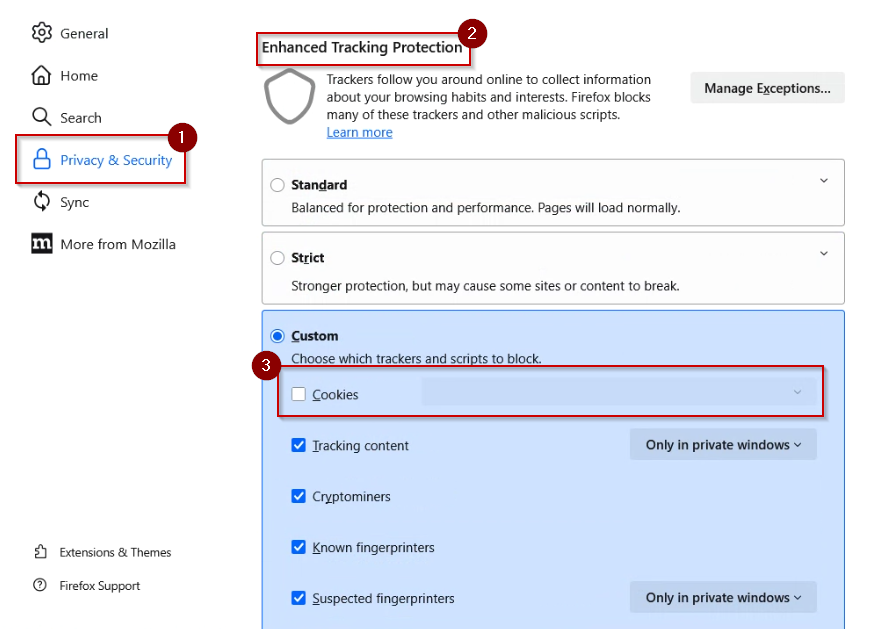The image size is (874, 629).
Task: Expand the Strict section chevron
Action: tap(824, 254)
